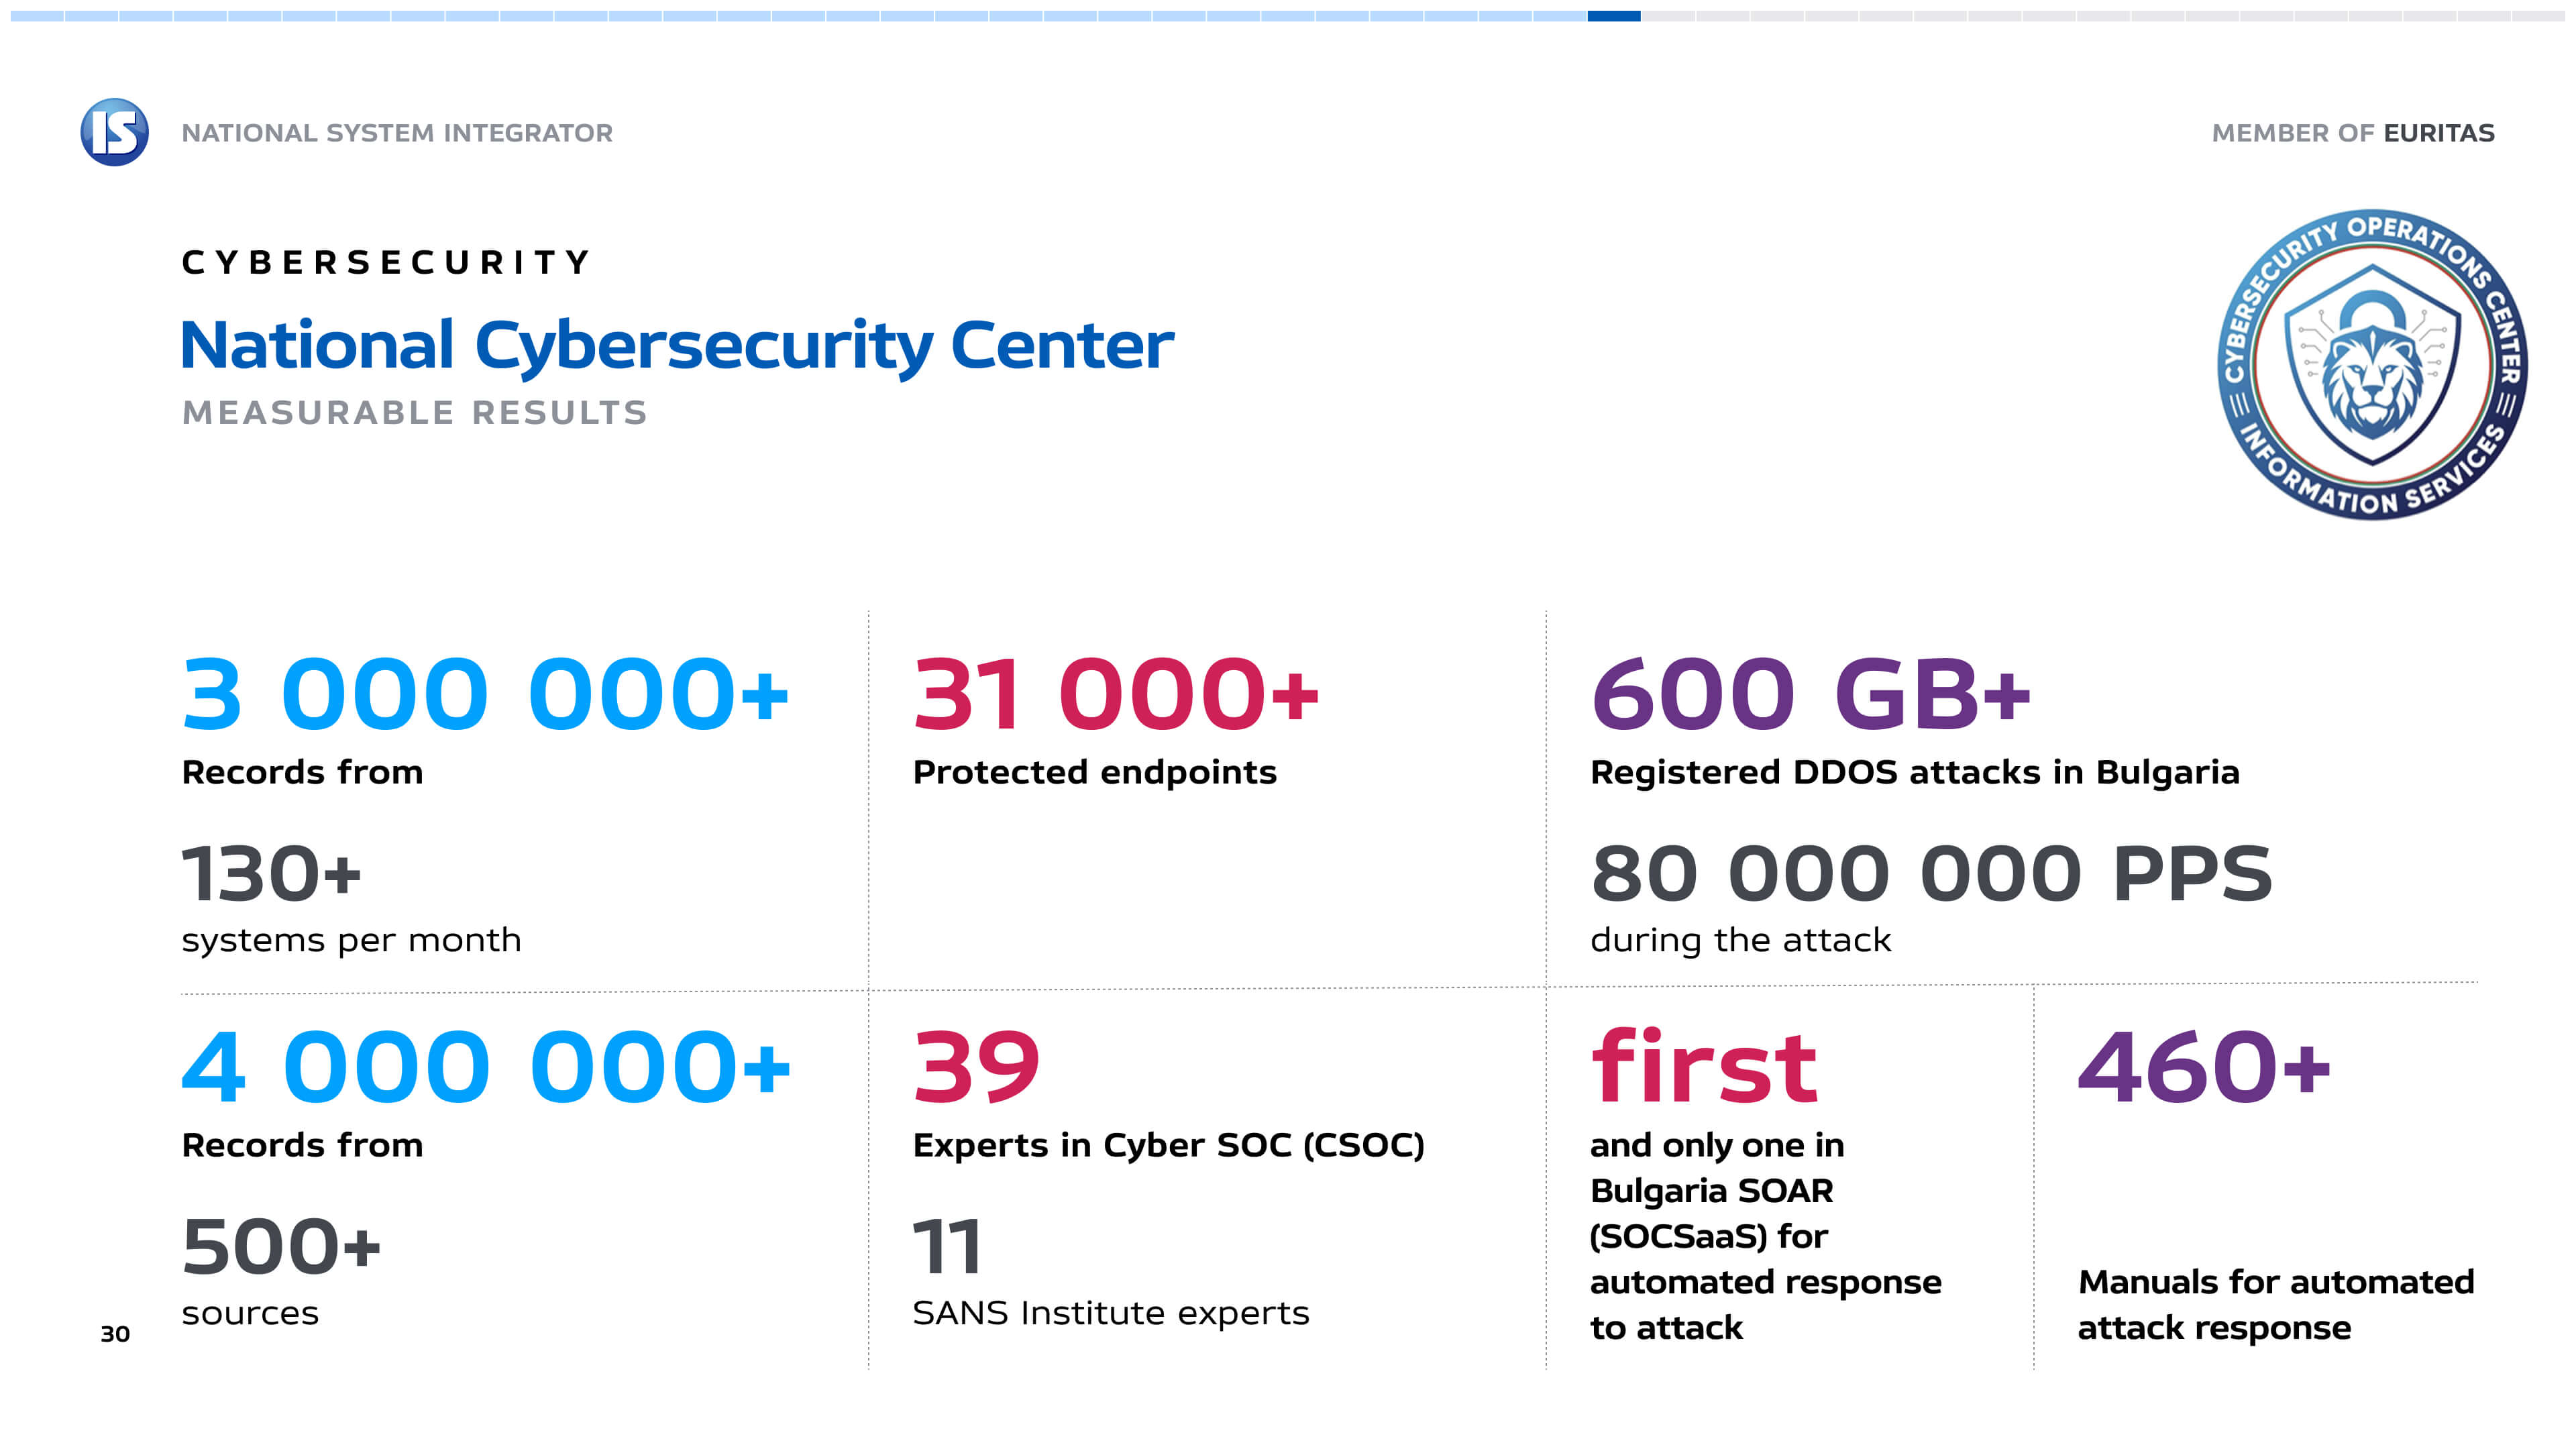Click the Cybersecurity Operations Center lion badge
Screen dimensions: 2576x1449
2372,365
